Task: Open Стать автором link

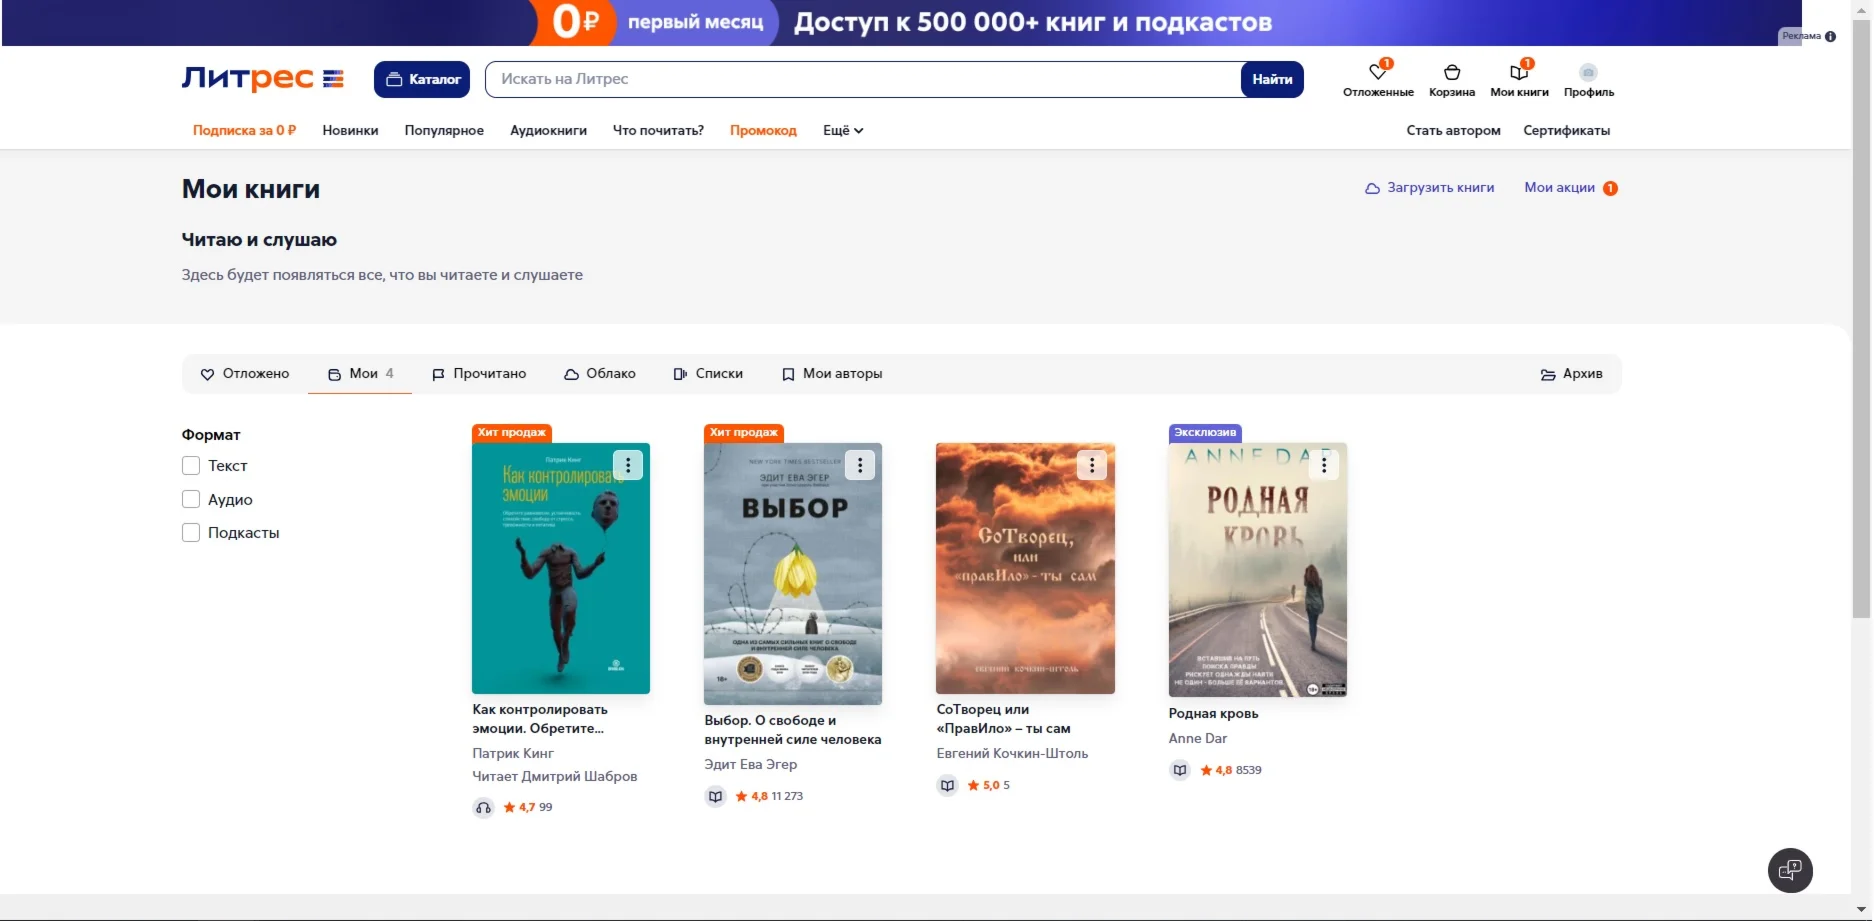Action: tap(1453, 130)
